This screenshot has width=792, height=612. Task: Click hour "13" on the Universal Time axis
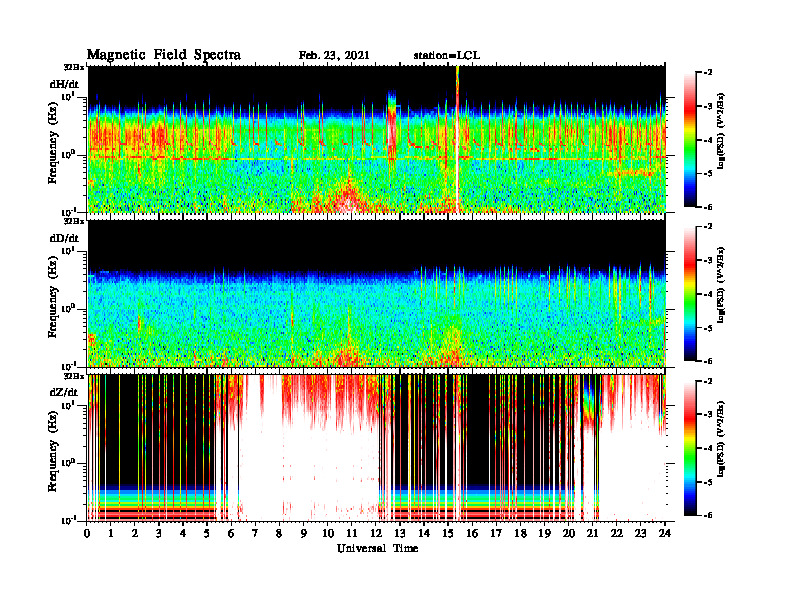pos(400,534)
